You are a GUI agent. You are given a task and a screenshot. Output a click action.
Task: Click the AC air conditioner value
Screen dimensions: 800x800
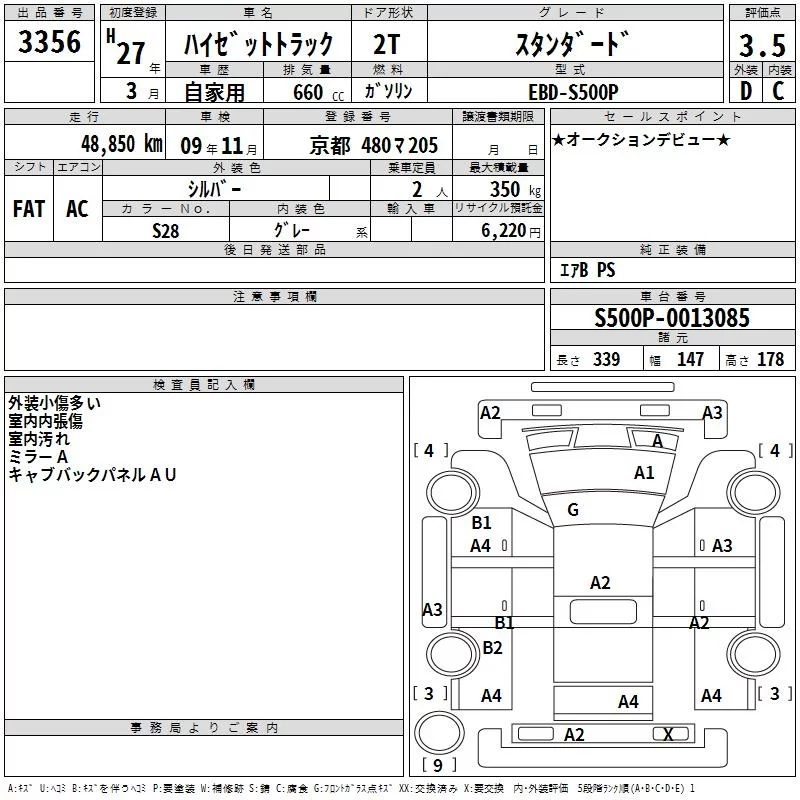78,209
